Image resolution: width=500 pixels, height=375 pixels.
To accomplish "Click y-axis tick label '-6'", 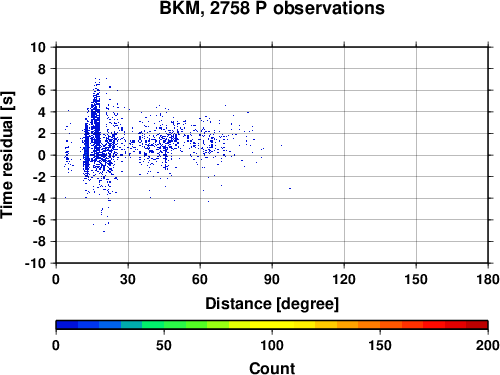I will 39,220.
